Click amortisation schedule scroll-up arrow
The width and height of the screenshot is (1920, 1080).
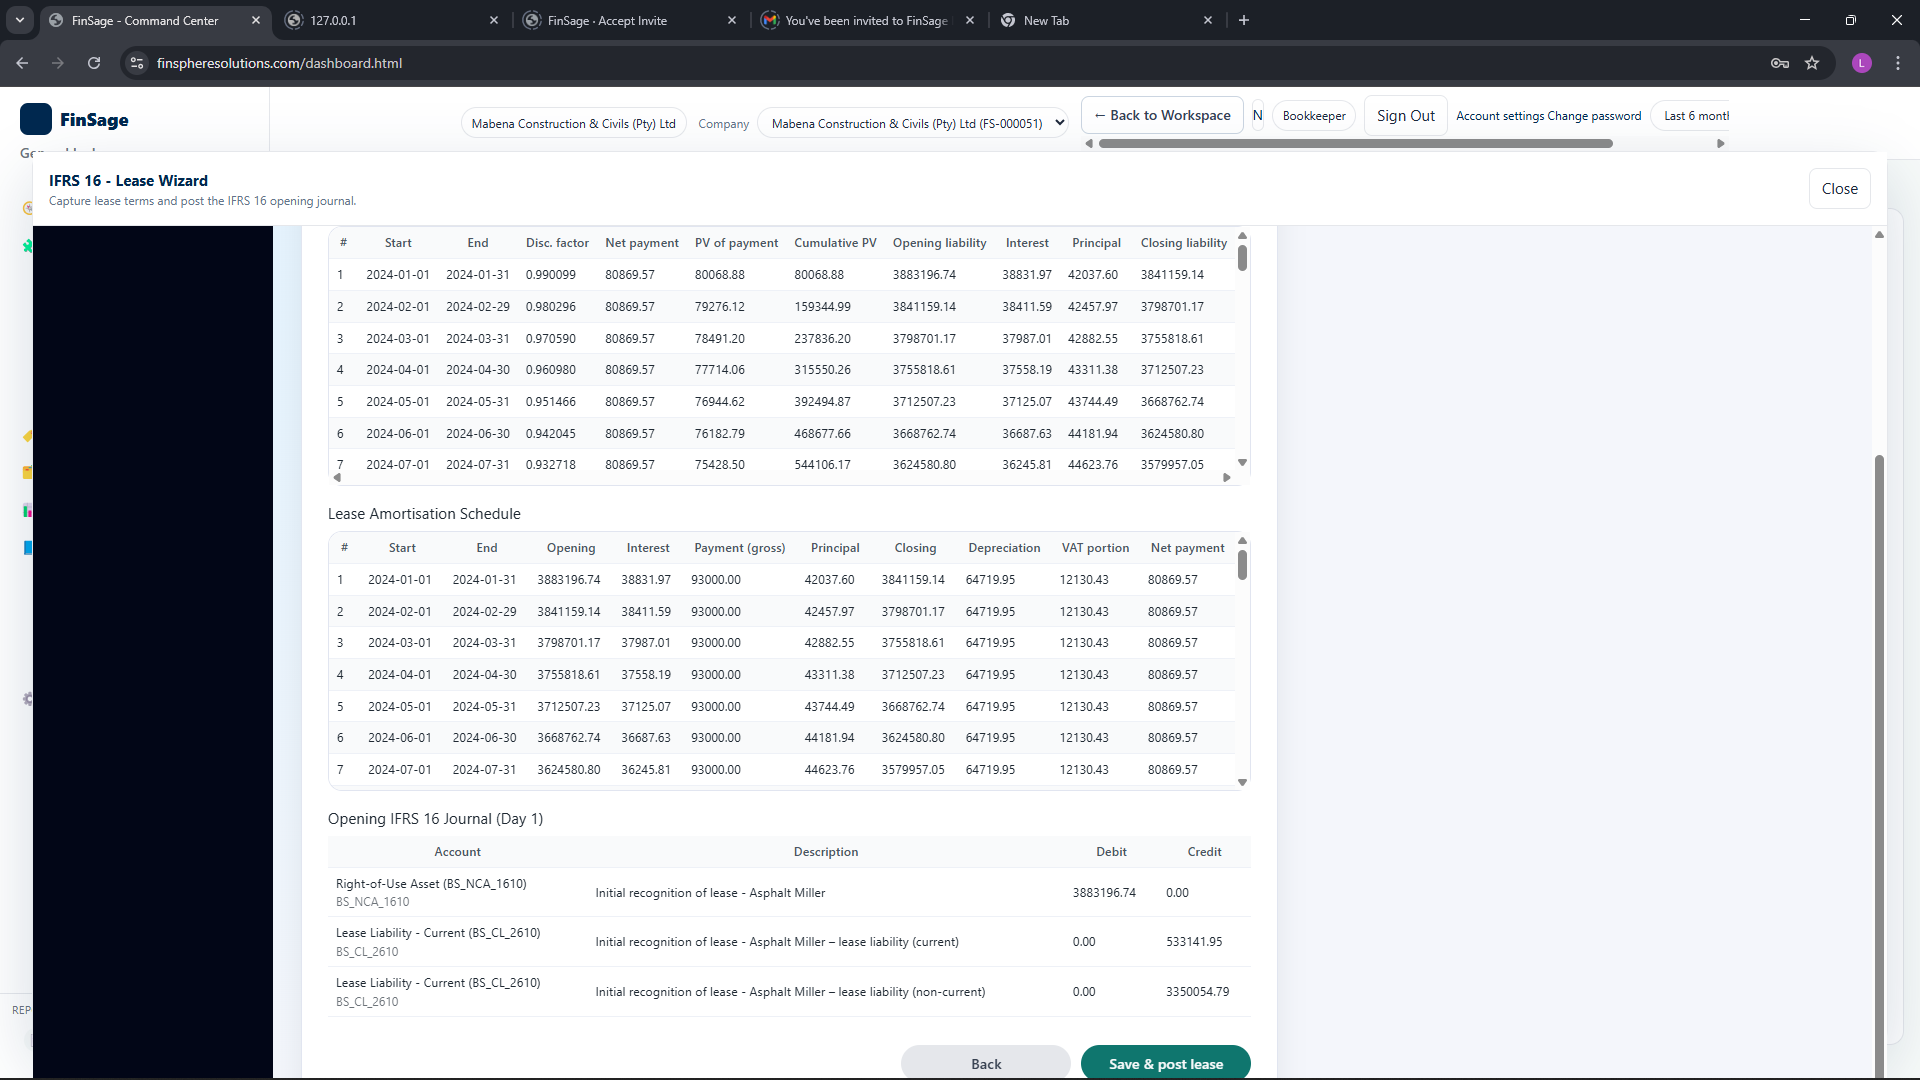click(x=1242, y=541)
